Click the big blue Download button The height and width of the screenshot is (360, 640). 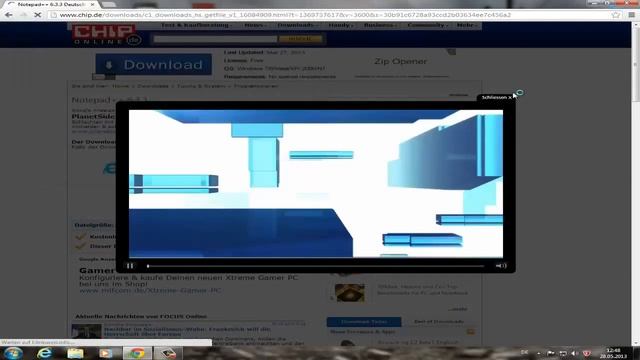[153, 64]
